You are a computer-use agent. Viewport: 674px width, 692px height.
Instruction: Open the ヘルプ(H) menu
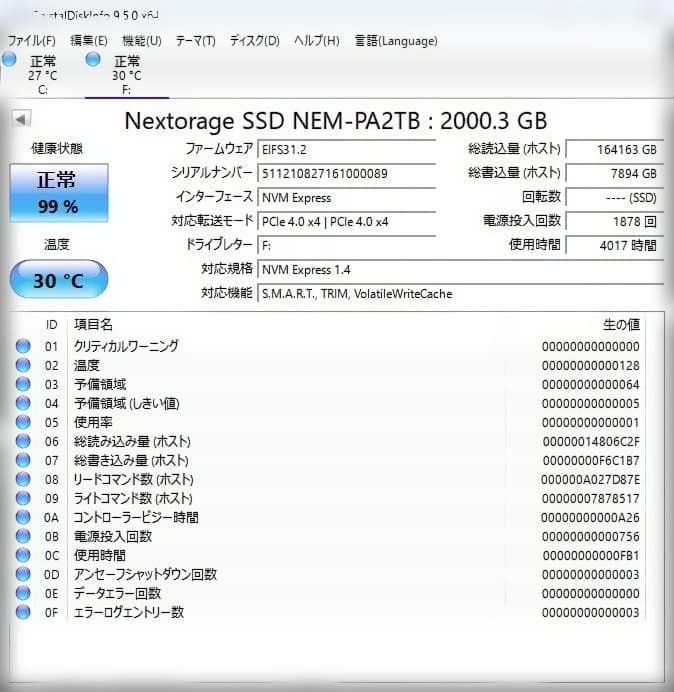coord(316,41)
